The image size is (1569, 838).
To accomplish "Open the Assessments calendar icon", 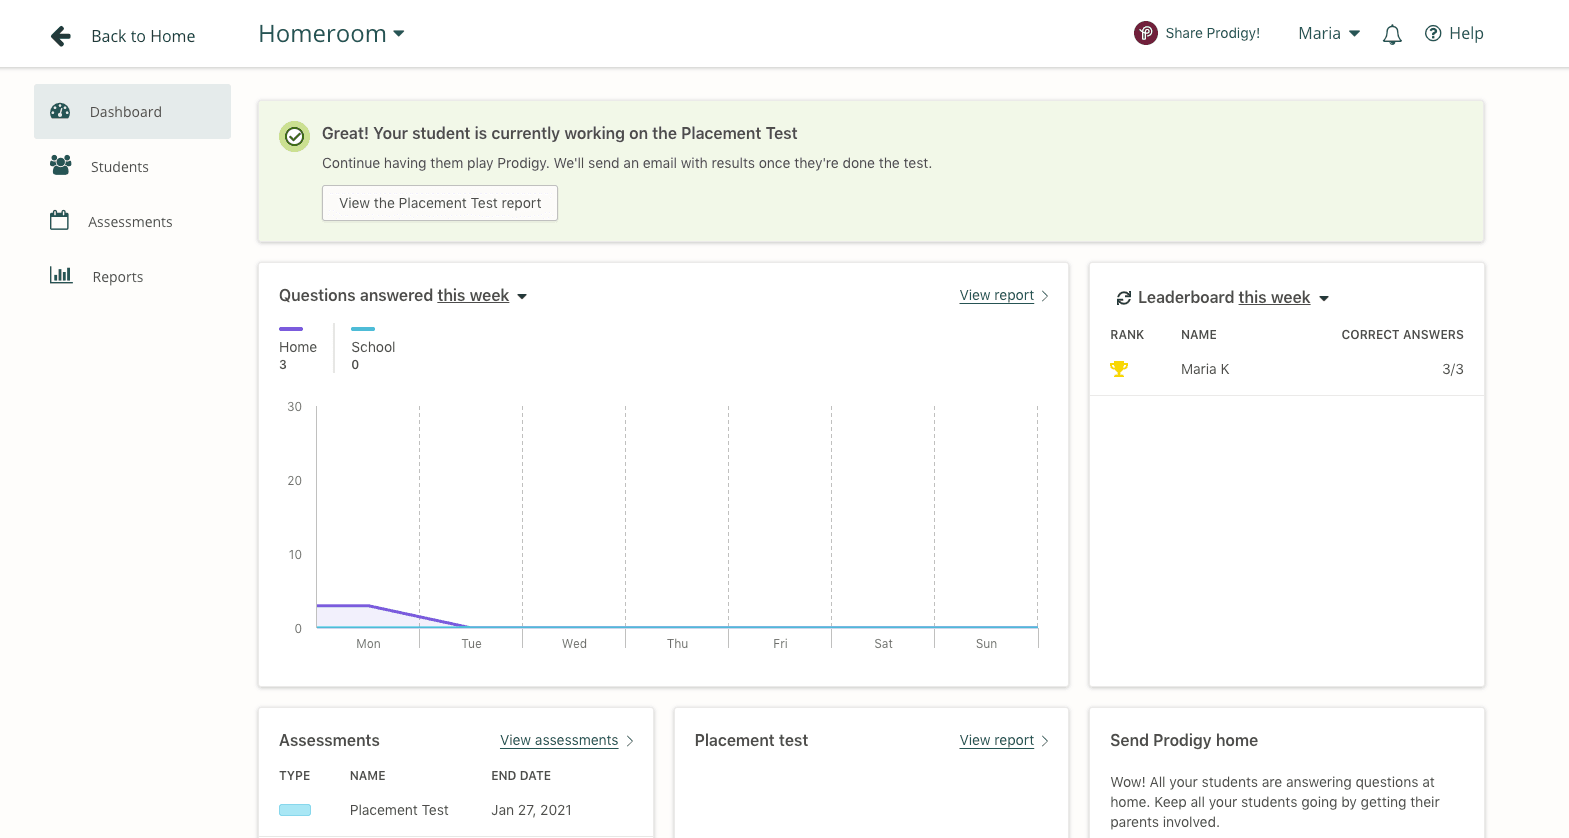I will [x=60, y=220].
